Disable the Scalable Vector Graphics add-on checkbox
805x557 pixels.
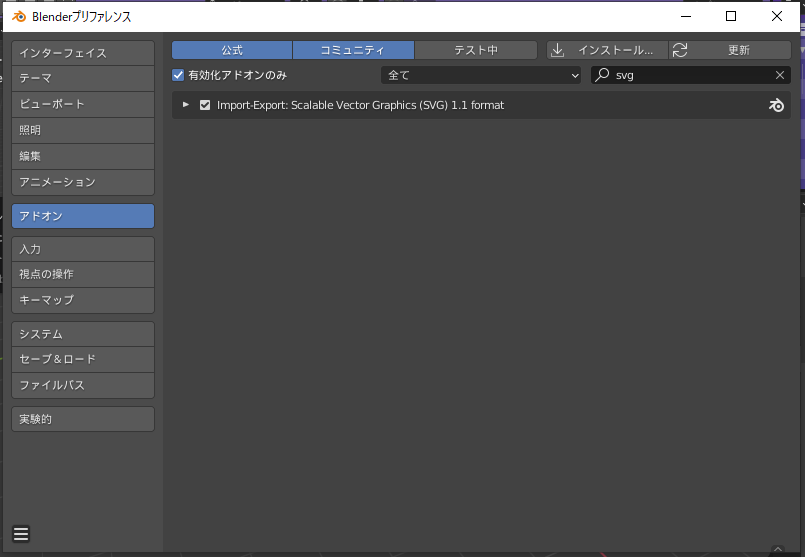(x=205, y=105)
